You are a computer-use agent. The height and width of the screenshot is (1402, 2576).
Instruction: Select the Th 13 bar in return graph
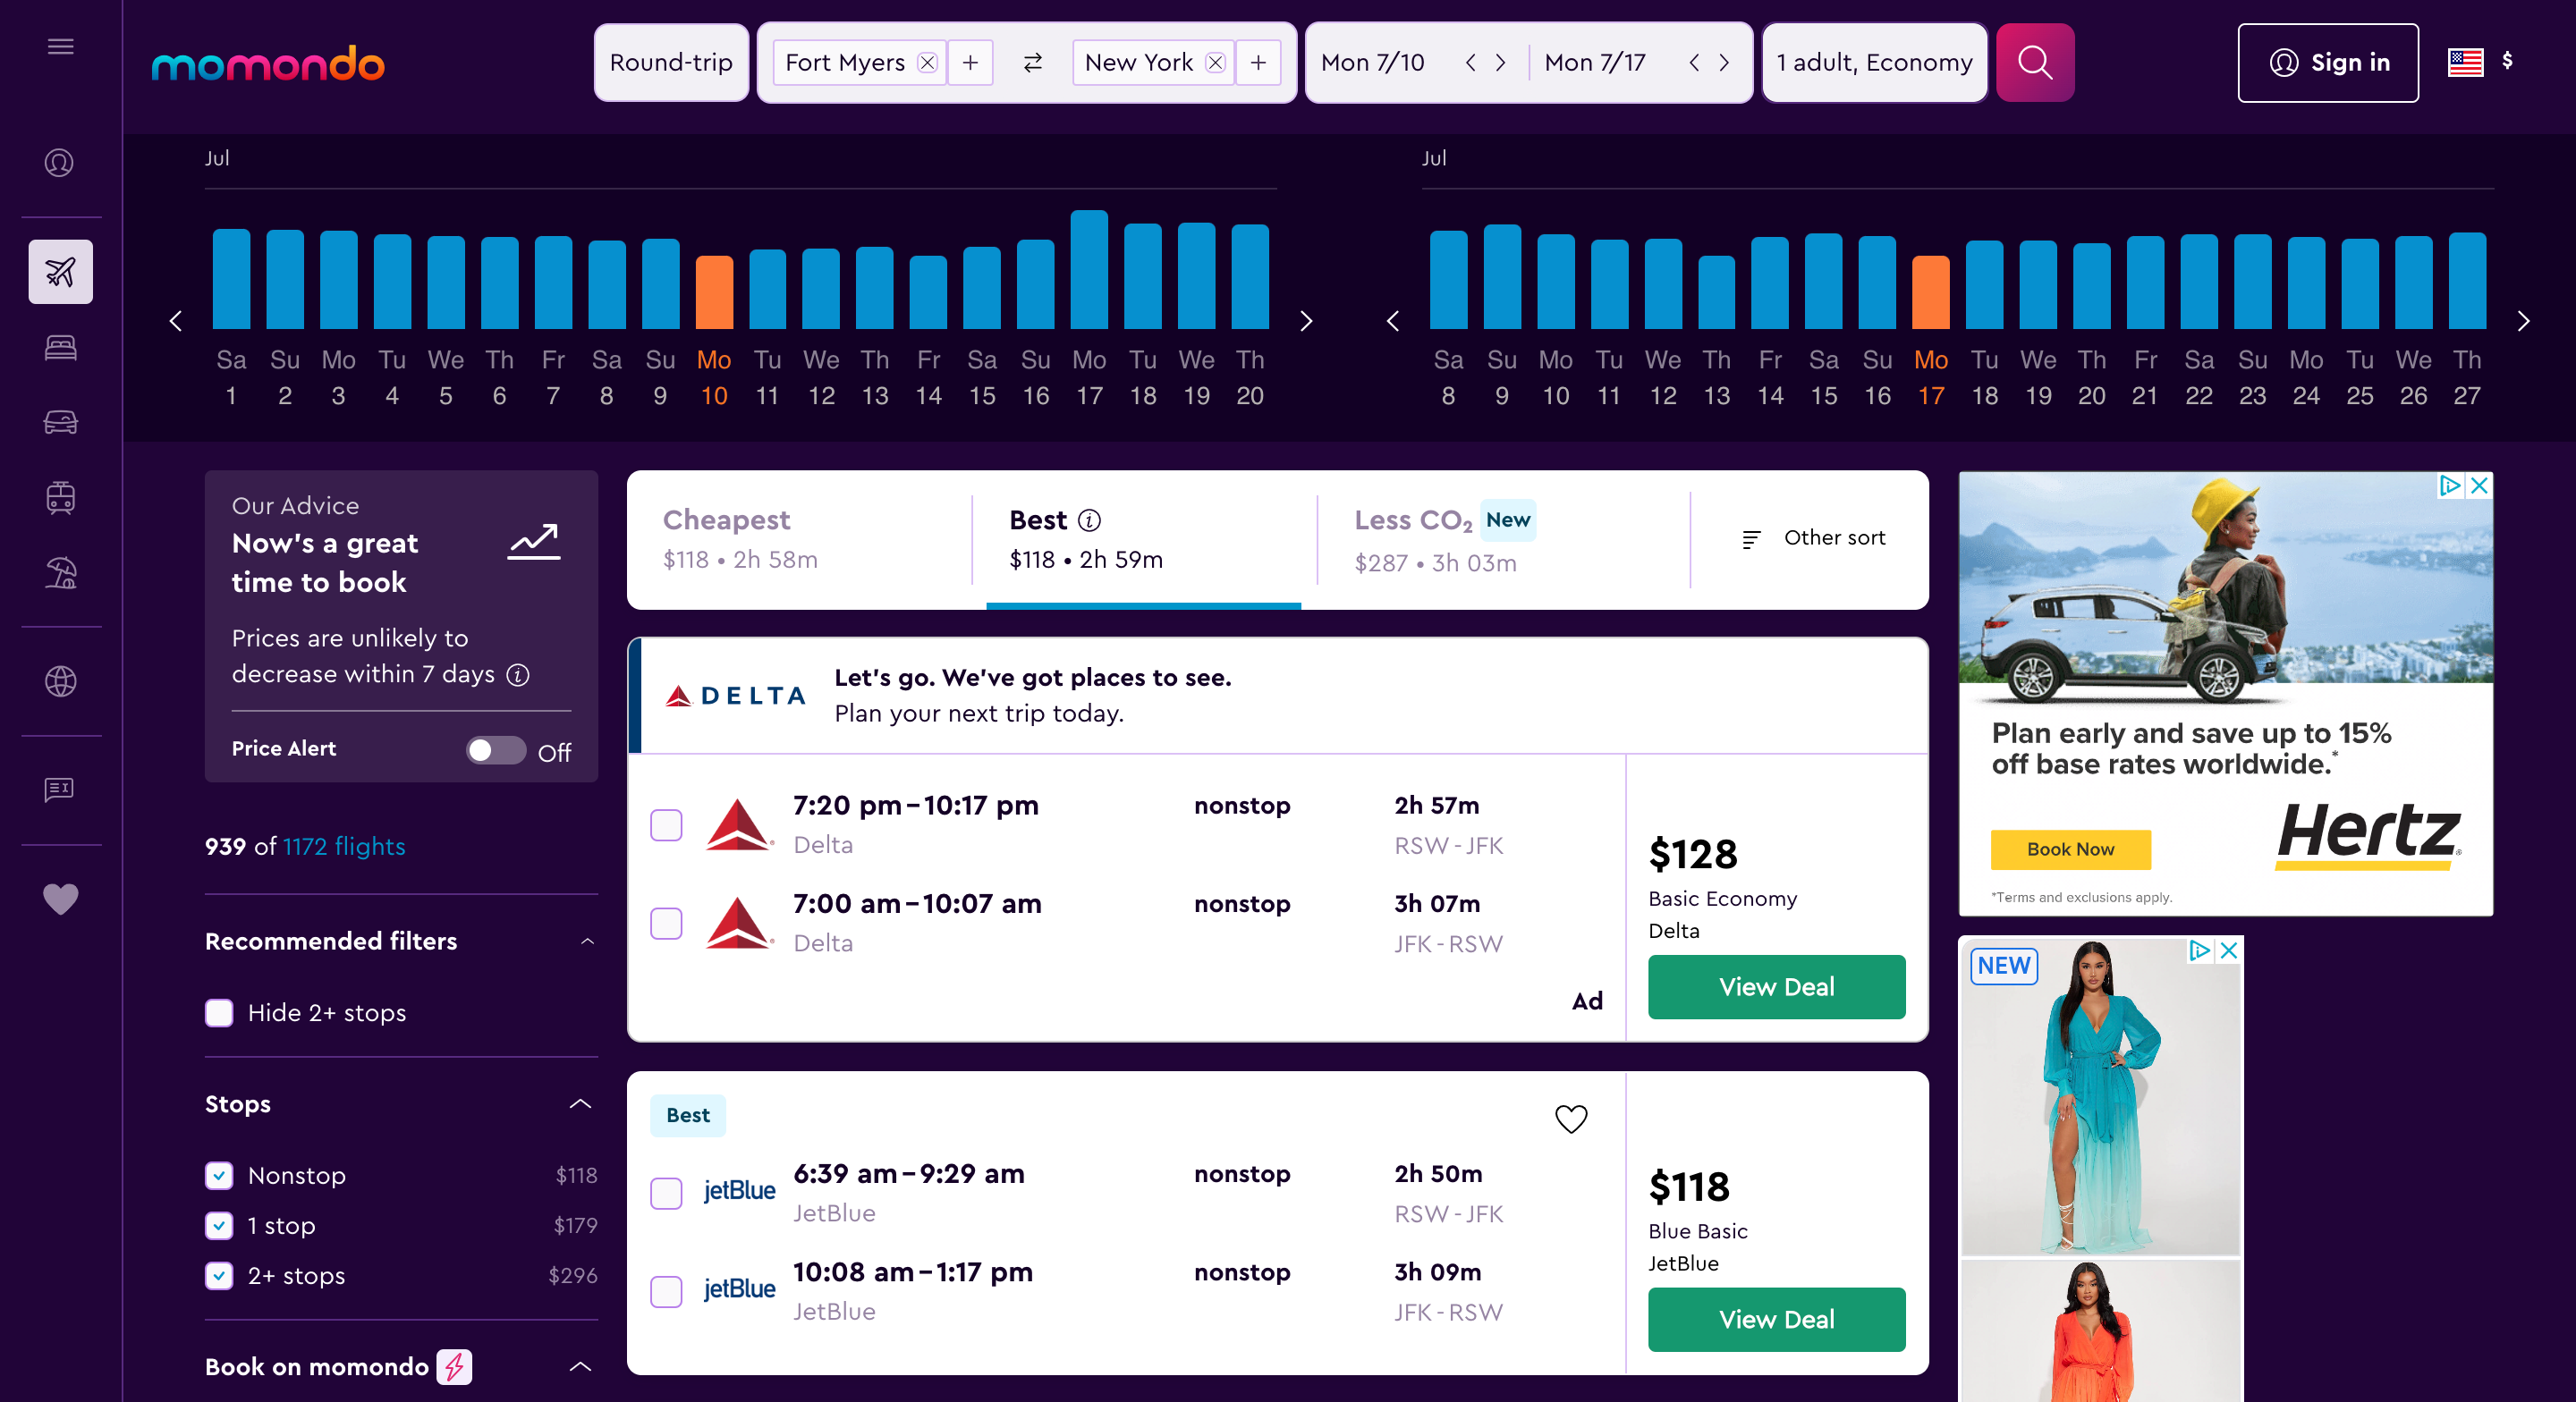click(x=1716, y=292)
